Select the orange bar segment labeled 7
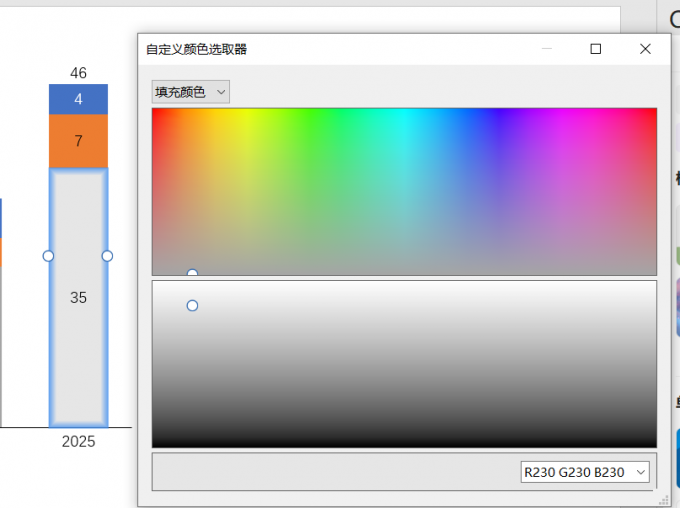This screenshot has width=680, height=508. click(78, 141)
